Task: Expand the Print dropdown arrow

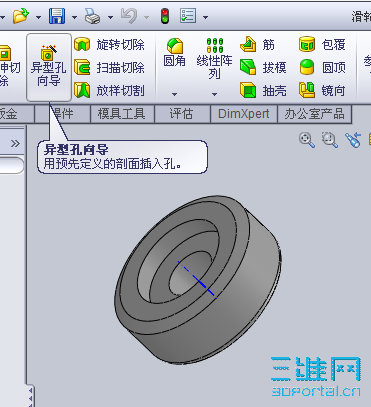Action: [x=110, y=17]
